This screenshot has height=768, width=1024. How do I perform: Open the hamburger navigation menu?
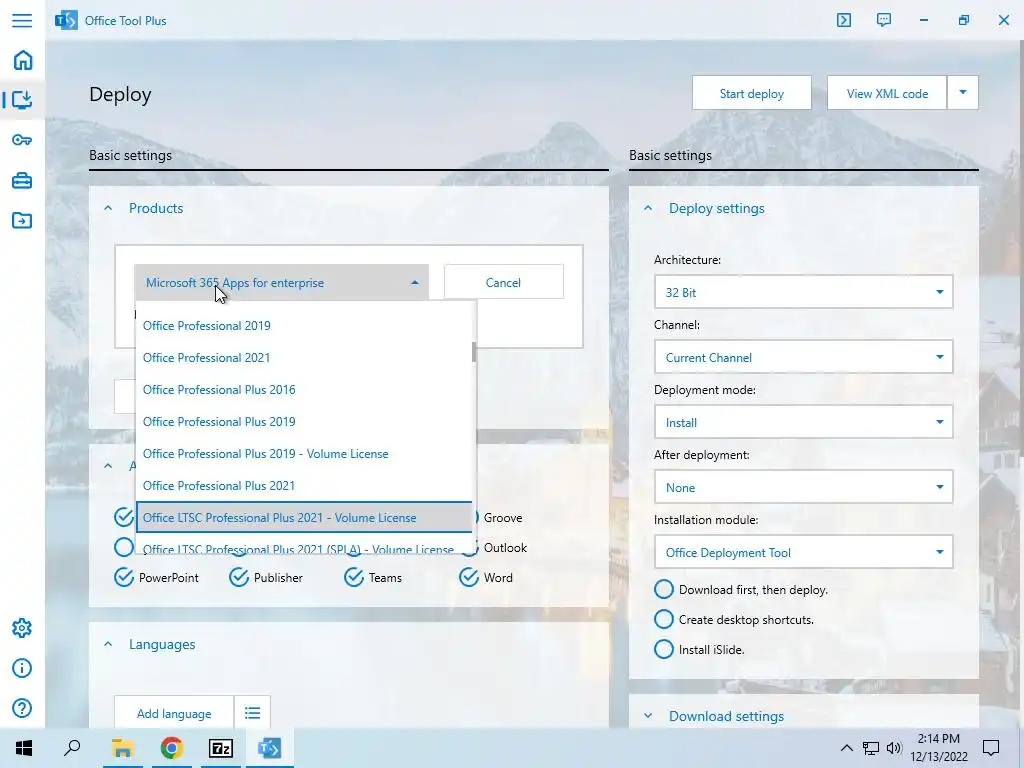click(x=22, y=20)
